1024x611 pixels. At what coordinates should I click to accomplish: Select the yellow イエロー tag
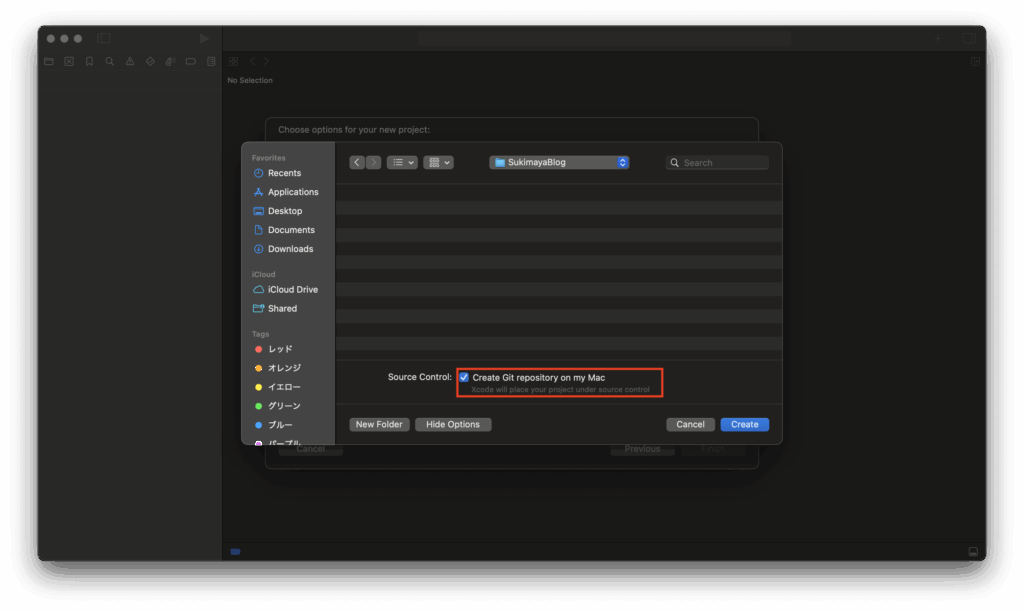coord(278,387)
